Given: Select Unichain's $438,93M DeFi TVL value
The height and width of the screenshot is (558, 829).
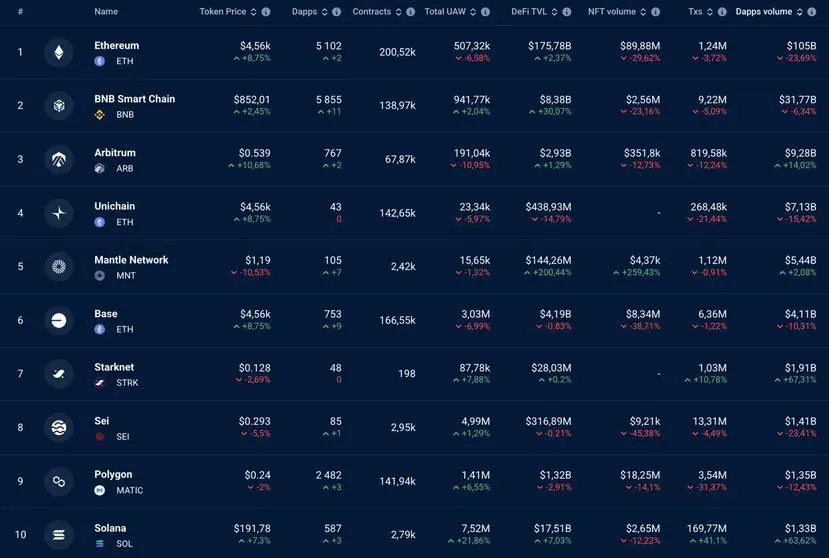Looking at the screenshot, I should [548, 207].
